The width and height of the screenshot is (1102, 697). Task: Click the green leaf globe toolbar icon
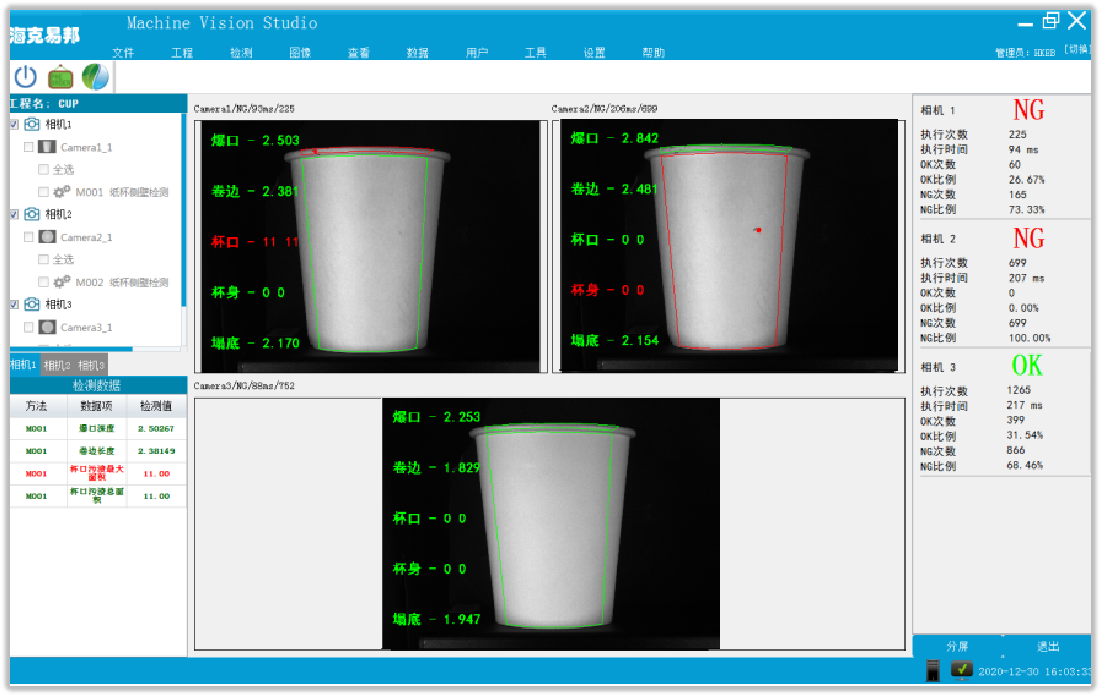(x=96, y=77)
